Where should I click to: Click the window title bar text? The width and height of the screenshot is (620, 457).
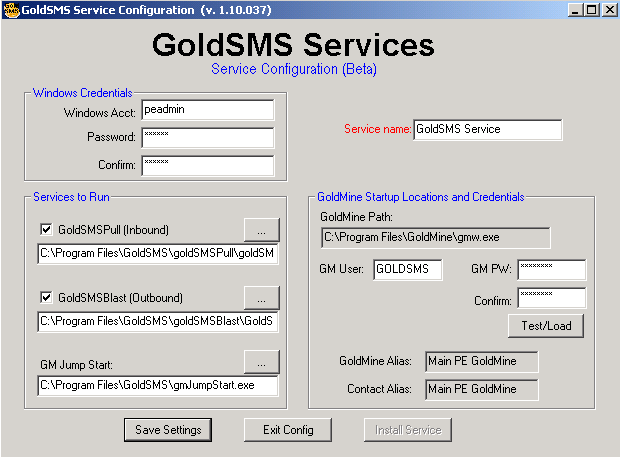point(147,10)
